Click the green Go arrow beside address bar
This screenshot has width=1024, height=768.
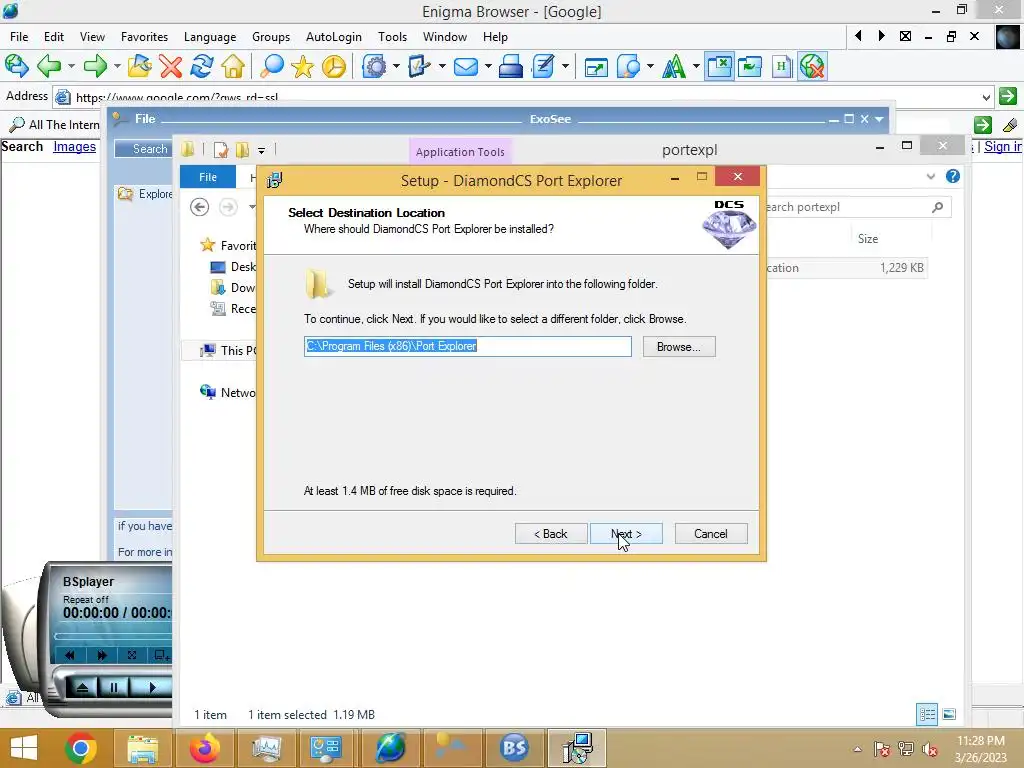[x=1008, y=96]
